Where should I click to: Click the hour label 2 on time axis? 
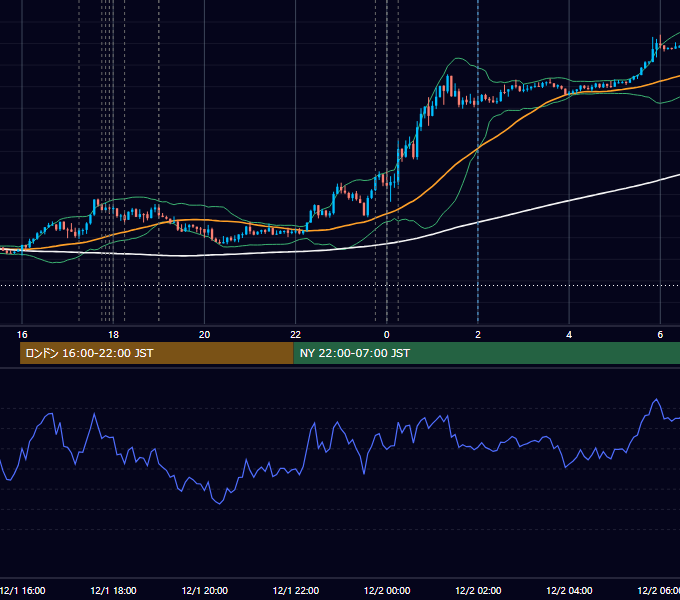point(478,335)
